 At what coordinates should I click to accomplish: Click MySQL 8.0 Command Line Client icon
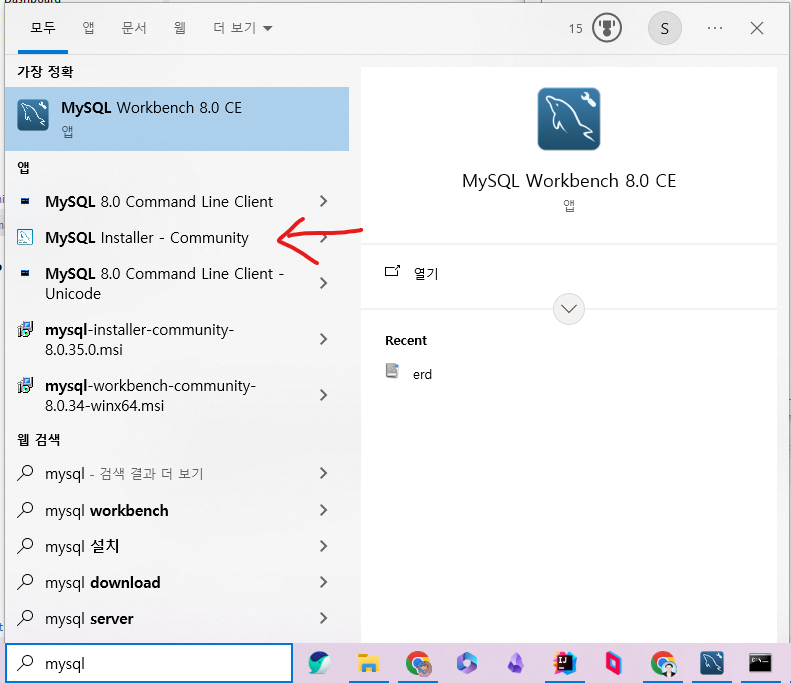coord(25,201)
